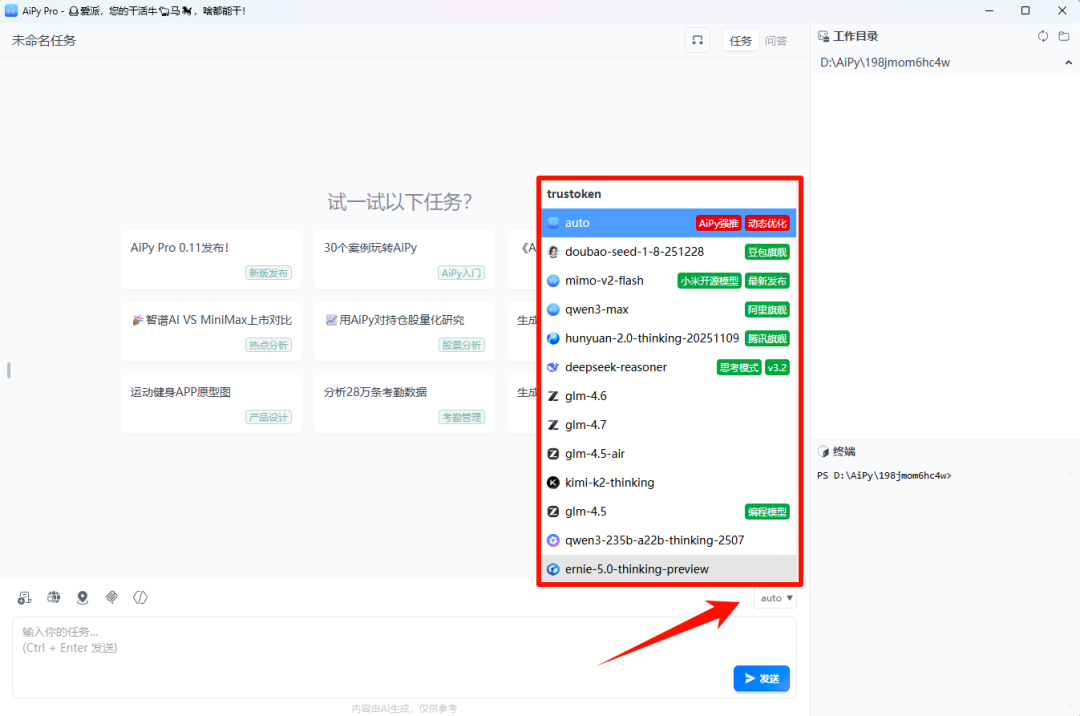Screen dimensions: 1080x716
Task: Click the 工作目录 panel icon
Action: (x=823, y=36)
